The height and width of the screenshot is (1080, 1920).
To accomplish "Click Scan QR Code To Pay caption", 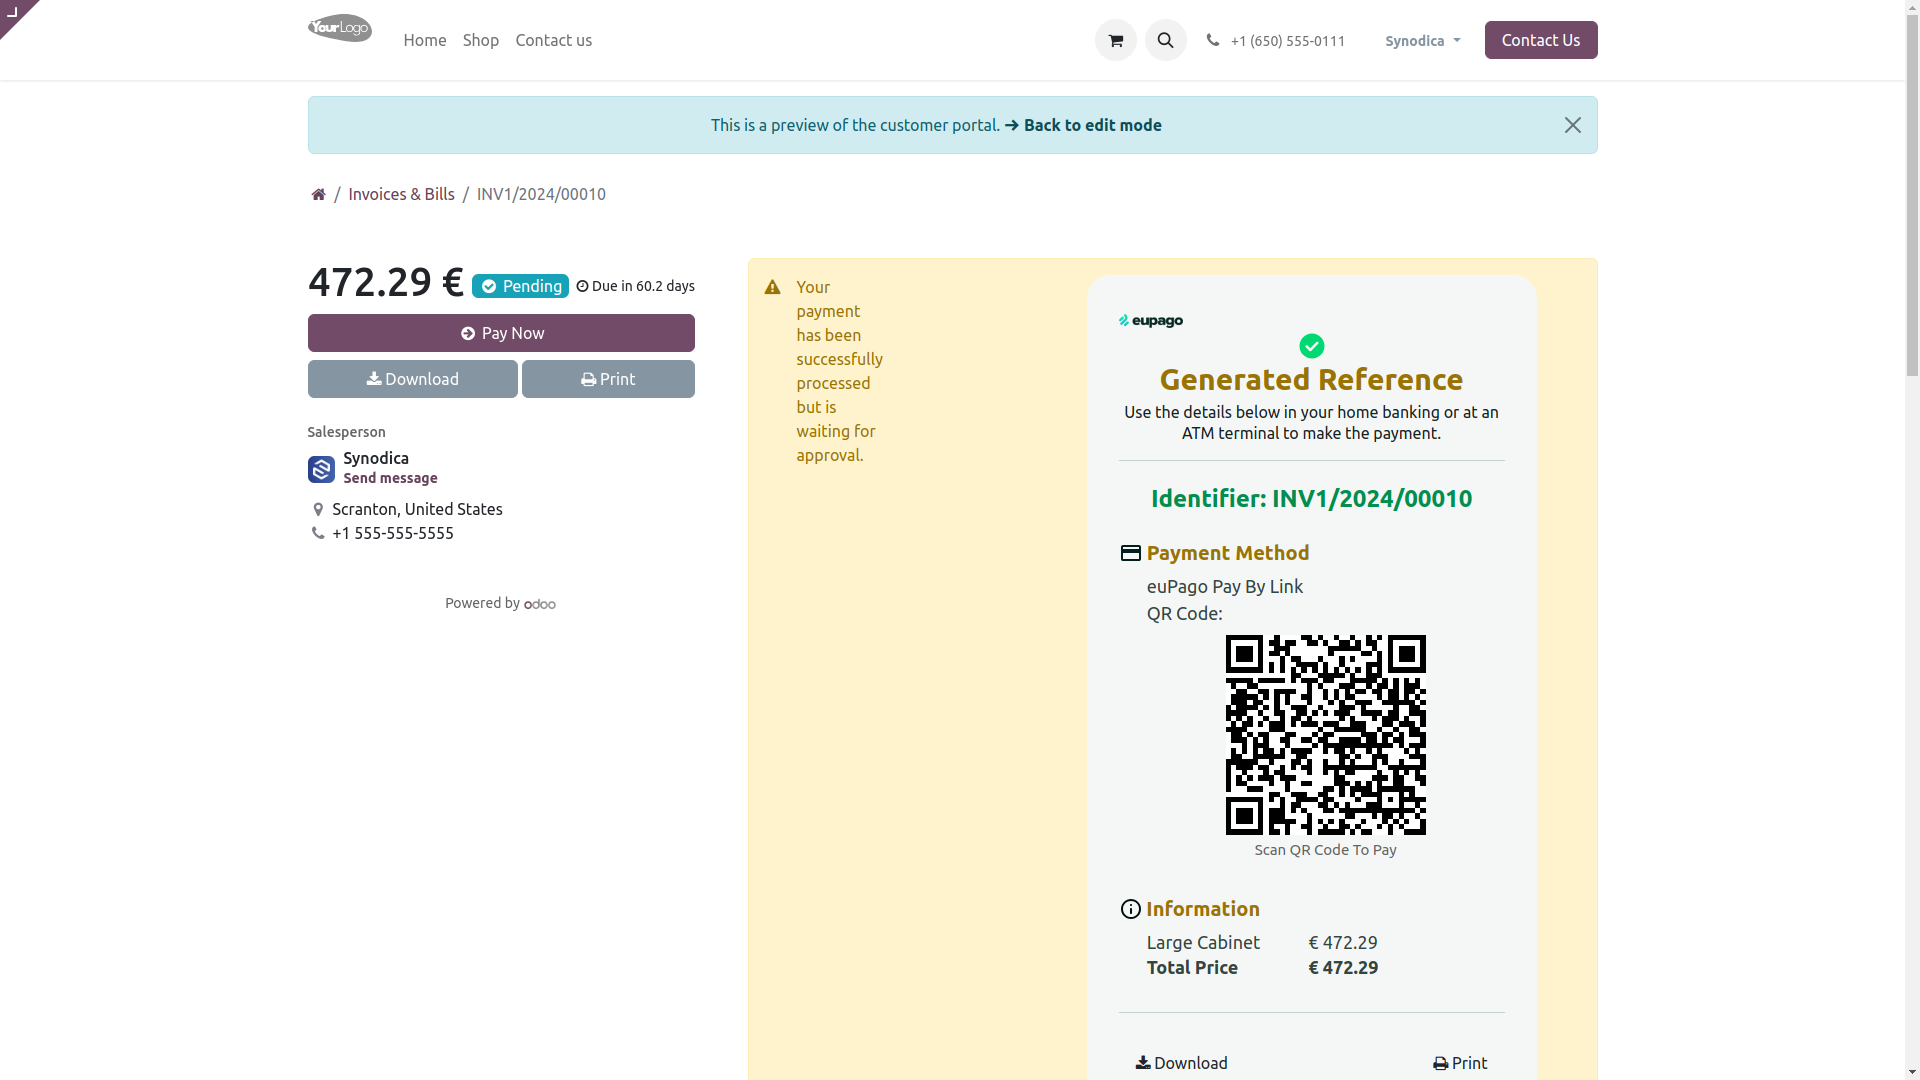I will coord(1325,850).
